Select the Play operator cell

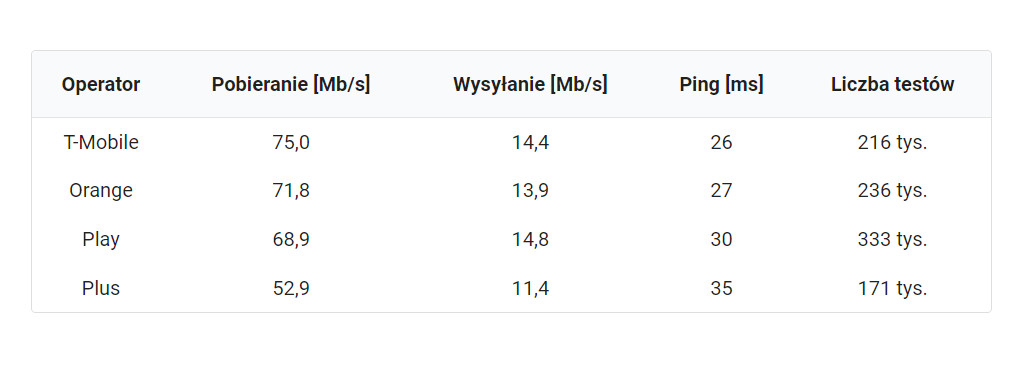[101, 240]
